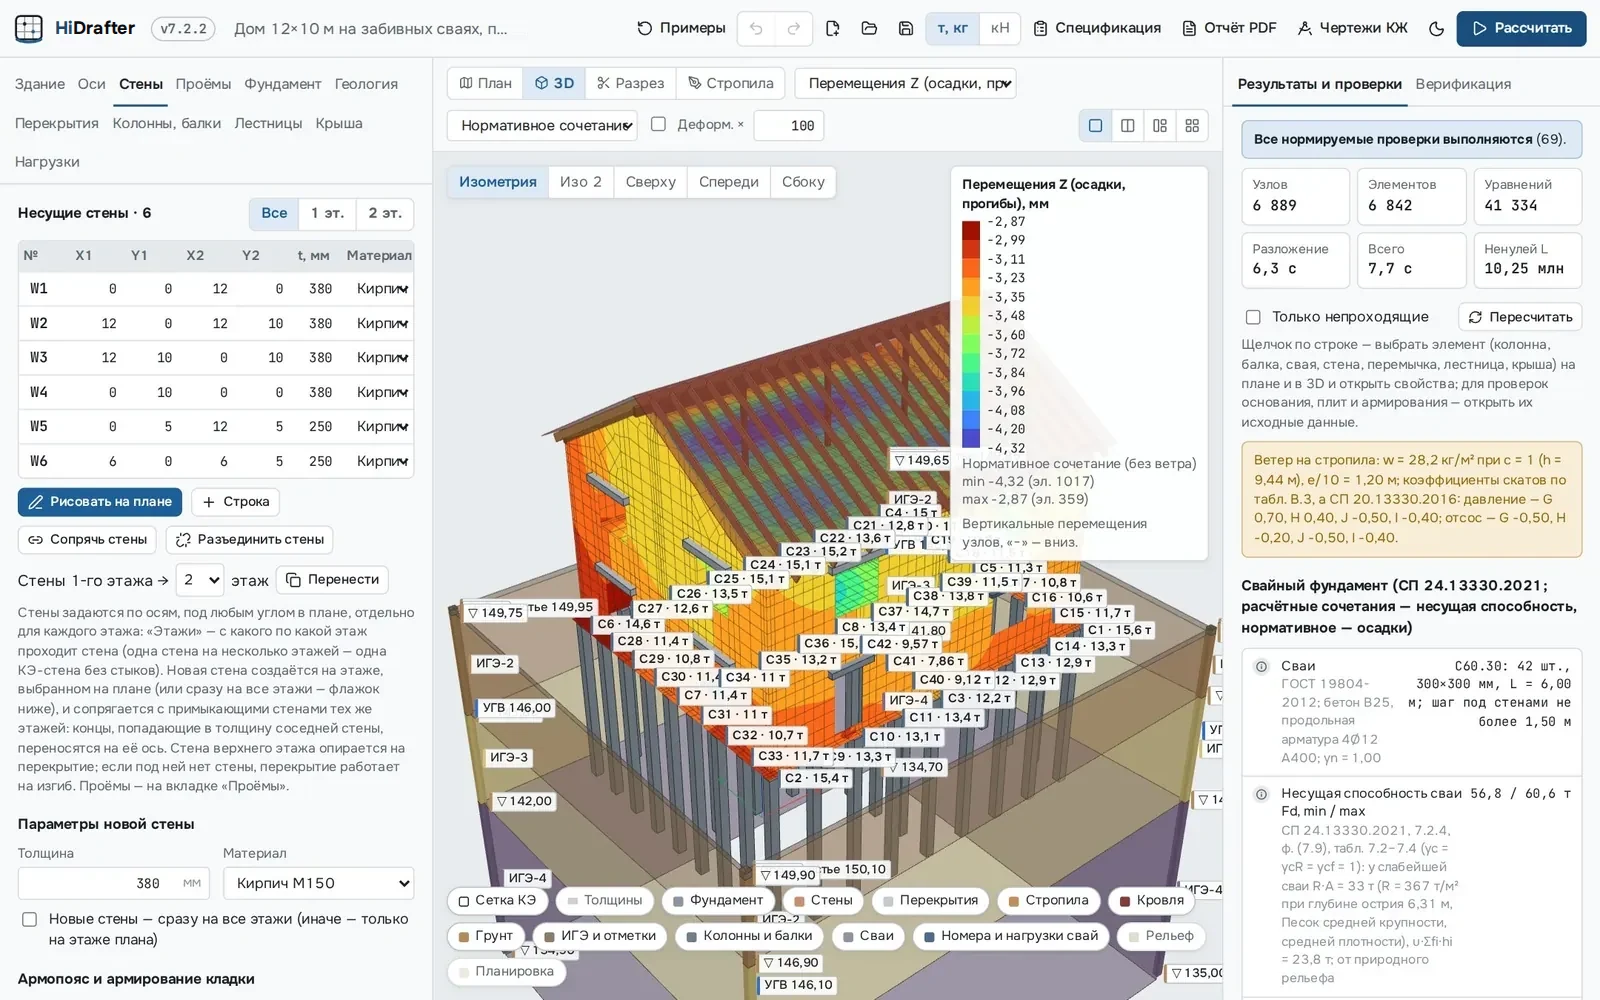The height and width of the screenshot is (1000, 1600).
Task: Select the two-column split layout icon
Action: [x=1127, y=125]
